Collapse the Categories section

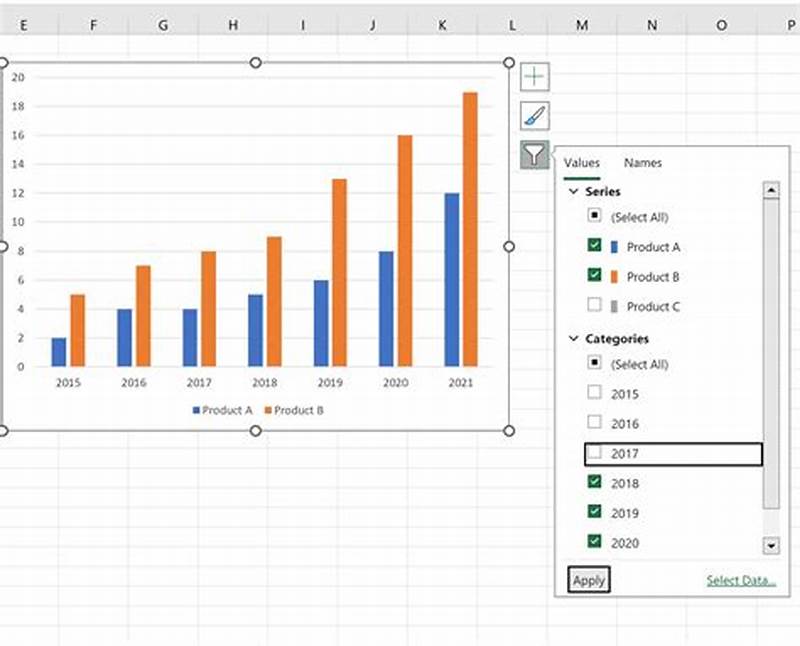point(572,338)
